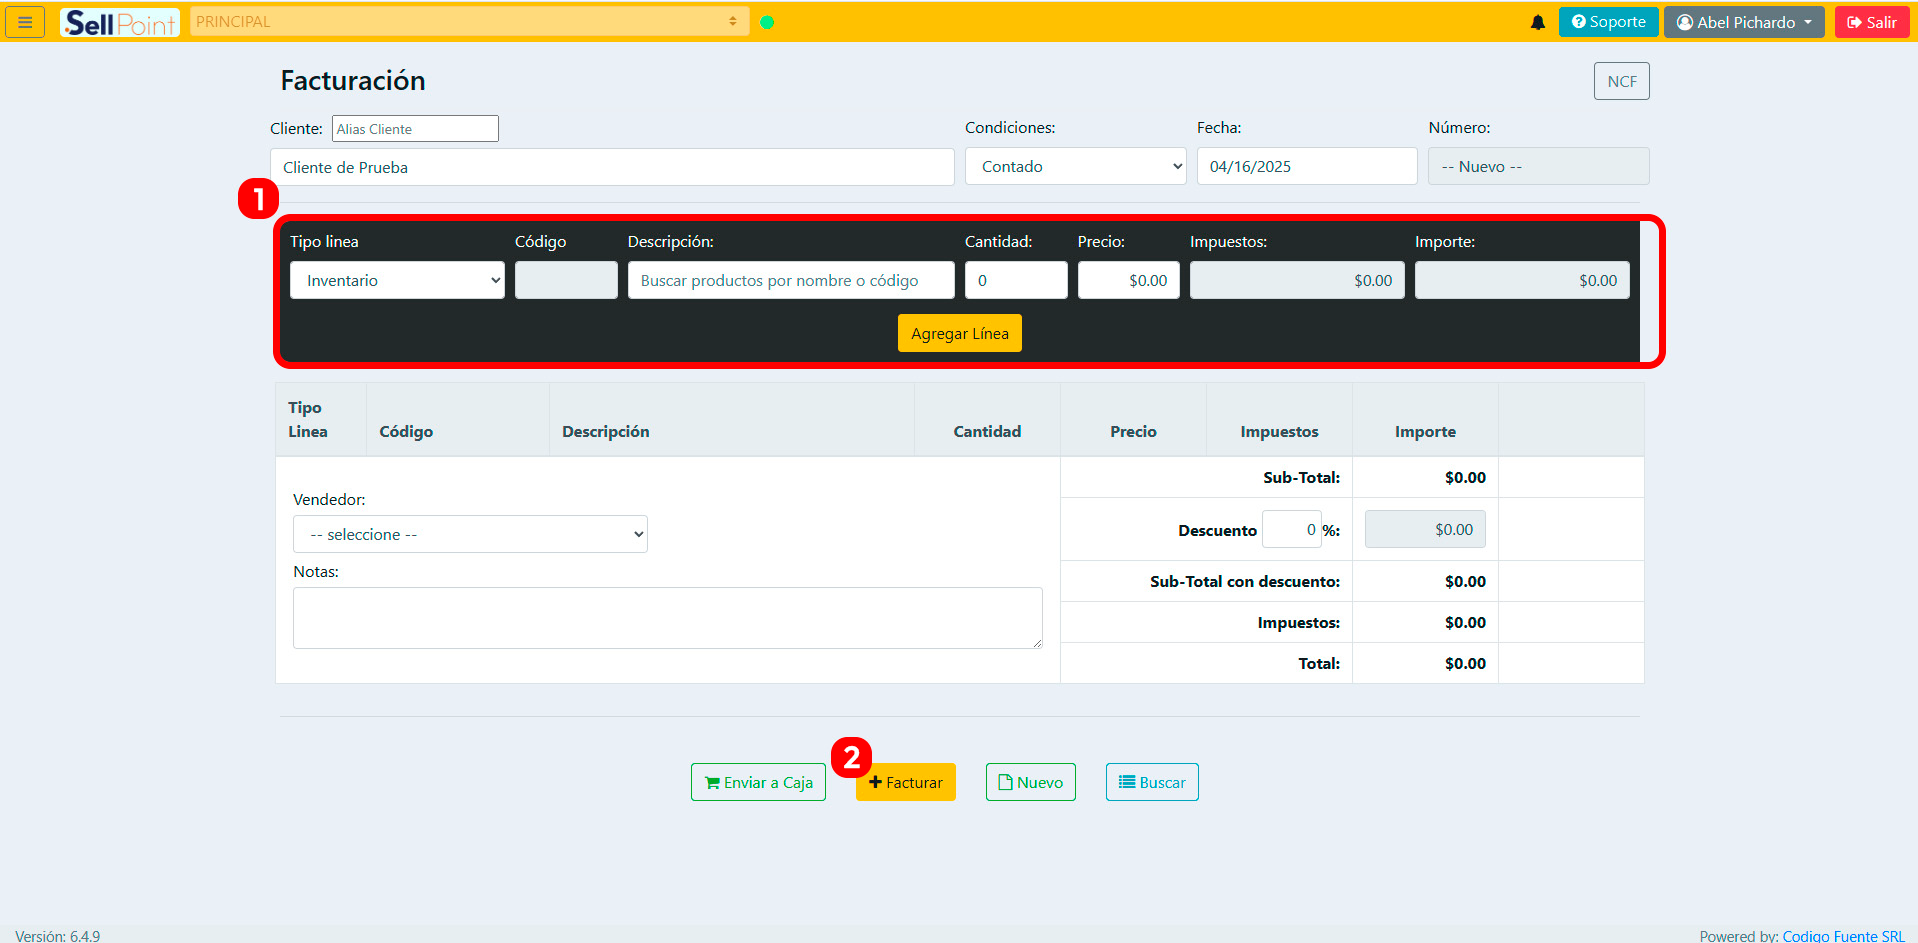Open Buscar to search invoices
The width and height of the screenshot is (1918, 943).
(x=1151, y=782)
